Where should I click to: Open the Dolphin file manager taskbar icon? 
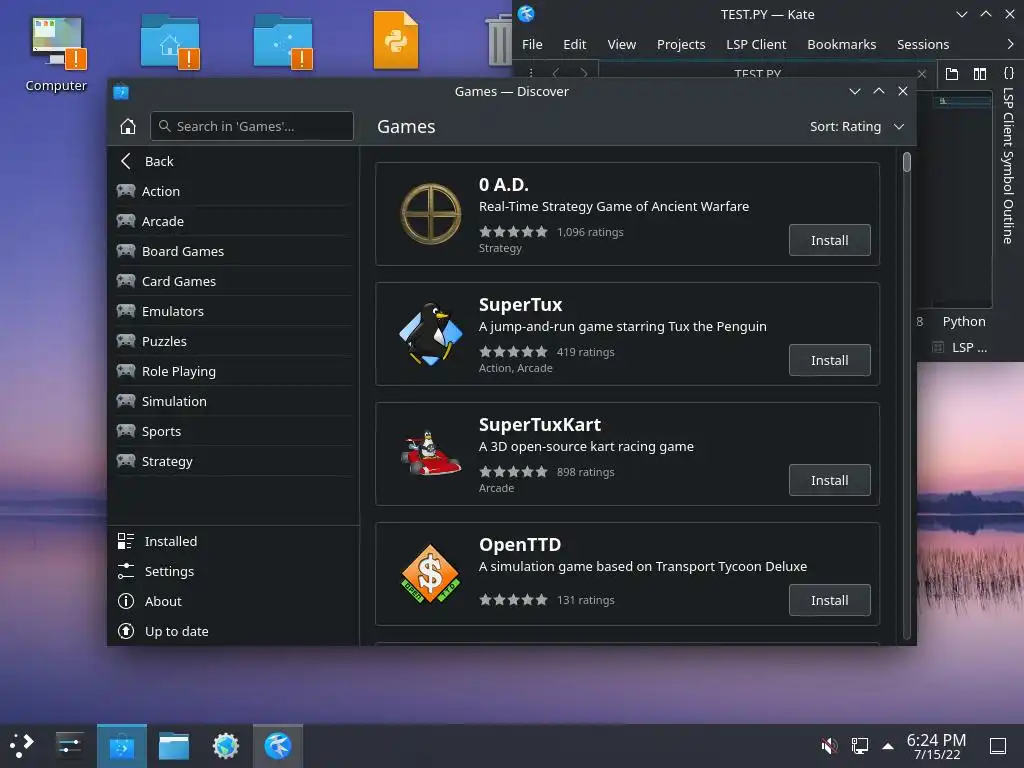(x=174, y=745)
